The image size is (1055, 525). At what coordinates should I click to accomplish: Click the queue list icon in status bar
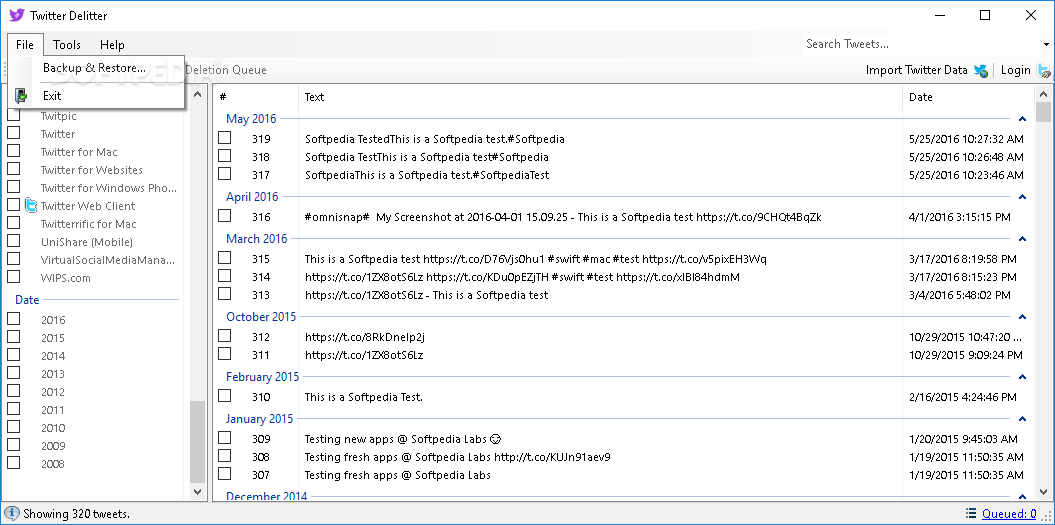click(x=971, y=514)
